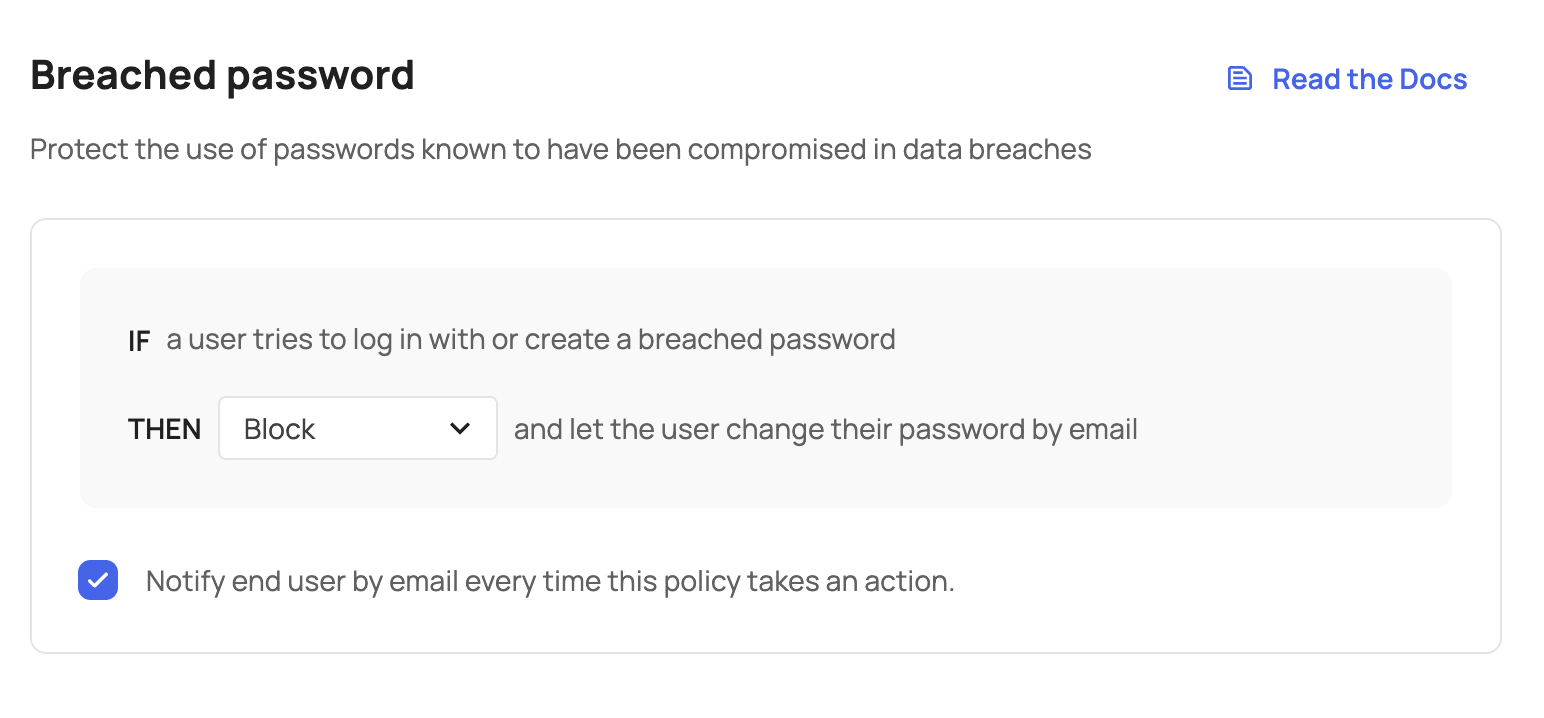
Task: Select the Breached password heading
Action: 221,74
